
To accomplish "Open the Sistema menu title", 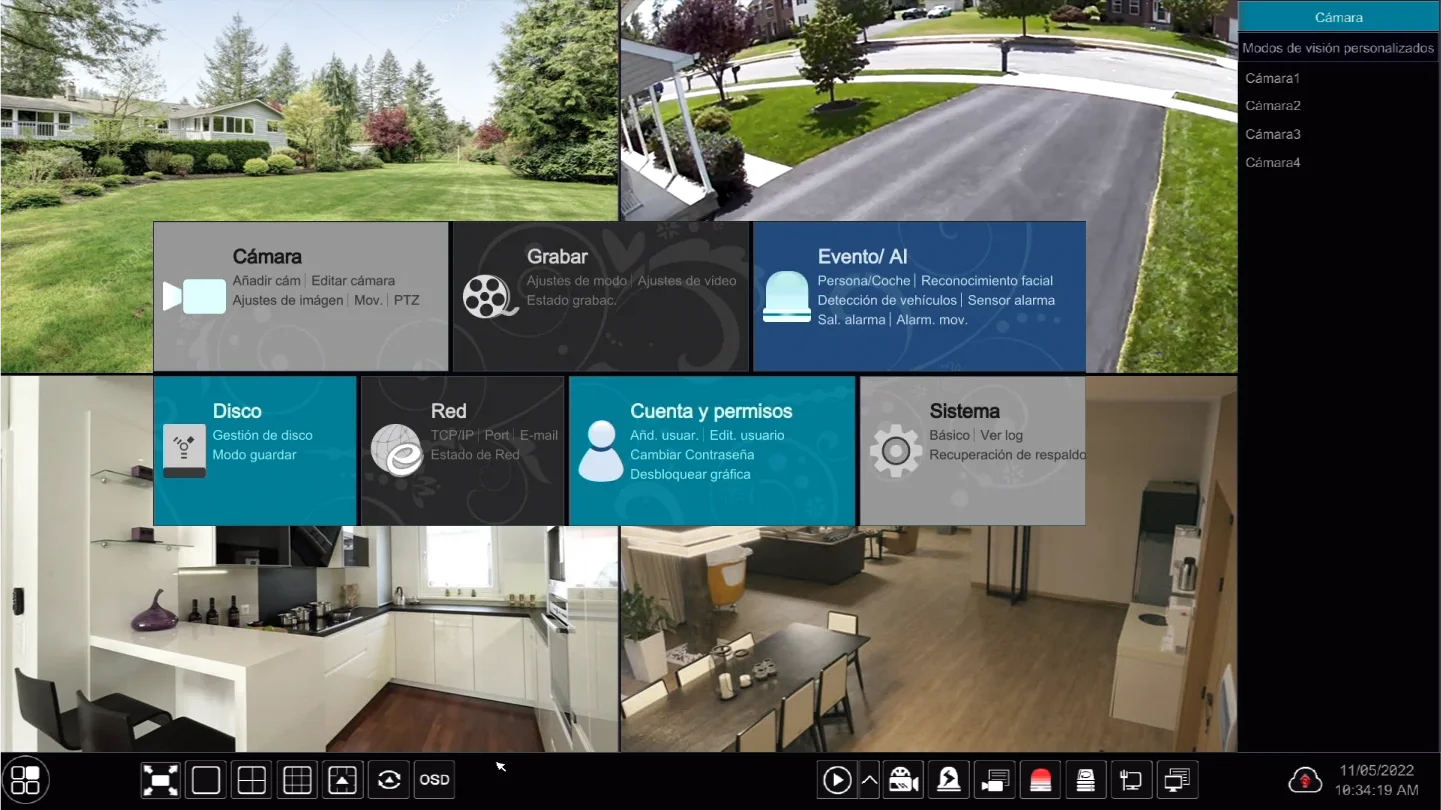I will pyautogui.click(x=964, y=411).
